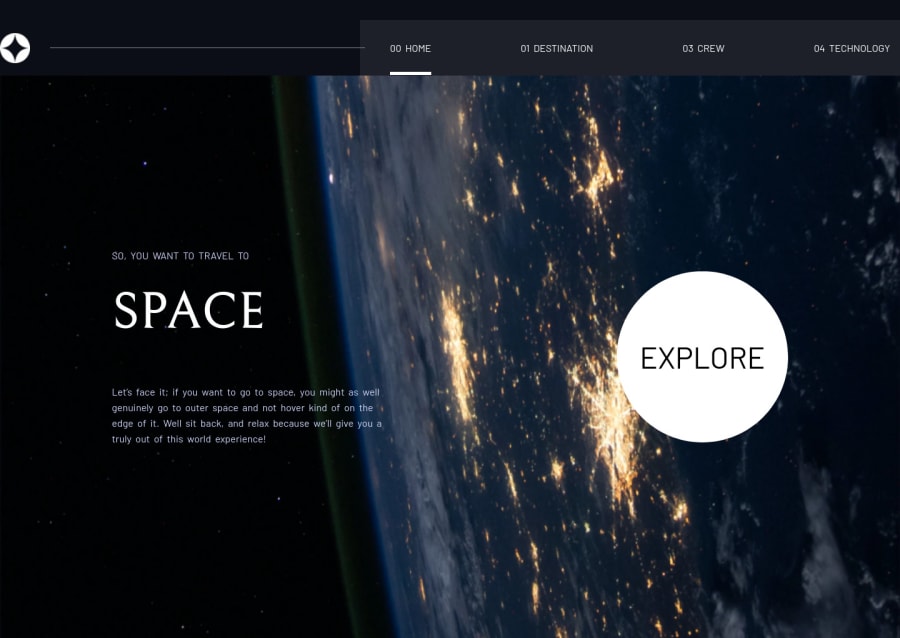Image resolution: width=900 pixels, height=638 pixels.
Task: Click the round Explore button
Action: click(x=703, y=357)
